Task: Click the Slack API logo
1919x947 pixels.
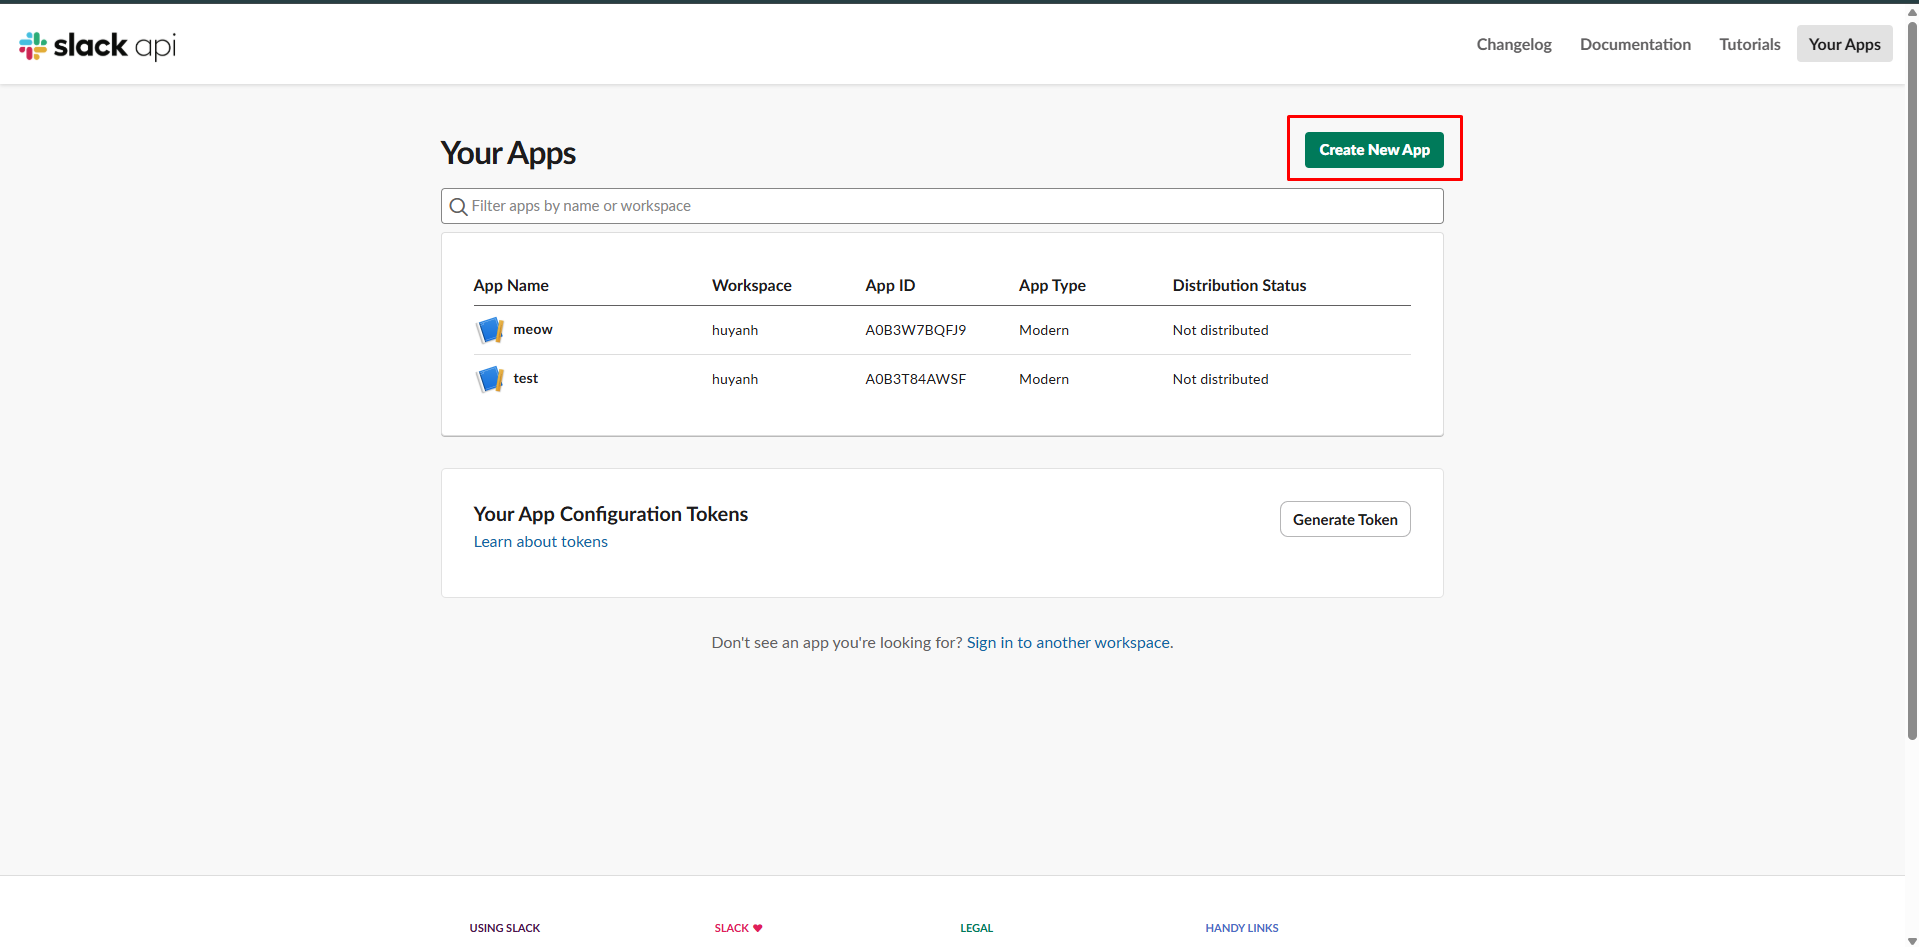Action: tap(97, 45)
